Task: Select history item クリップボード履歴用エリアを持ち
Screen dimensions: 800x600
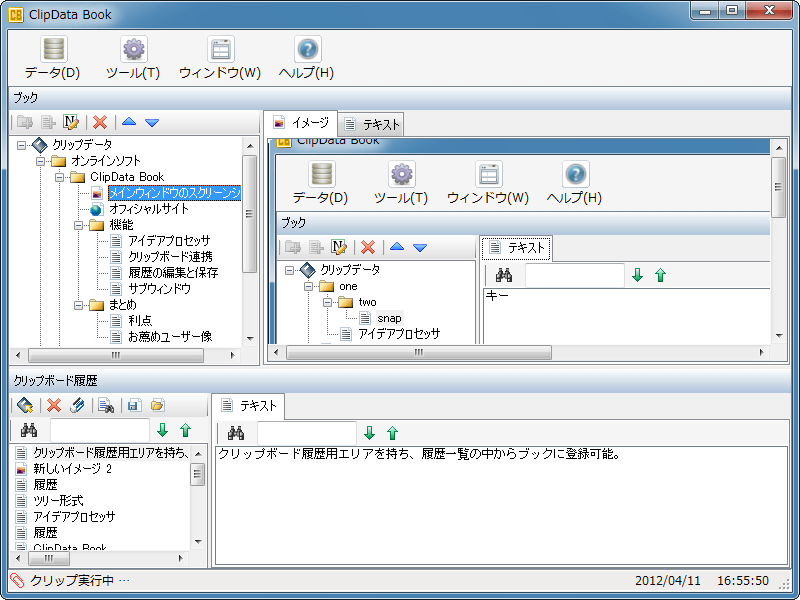Action: click(110, 453)
